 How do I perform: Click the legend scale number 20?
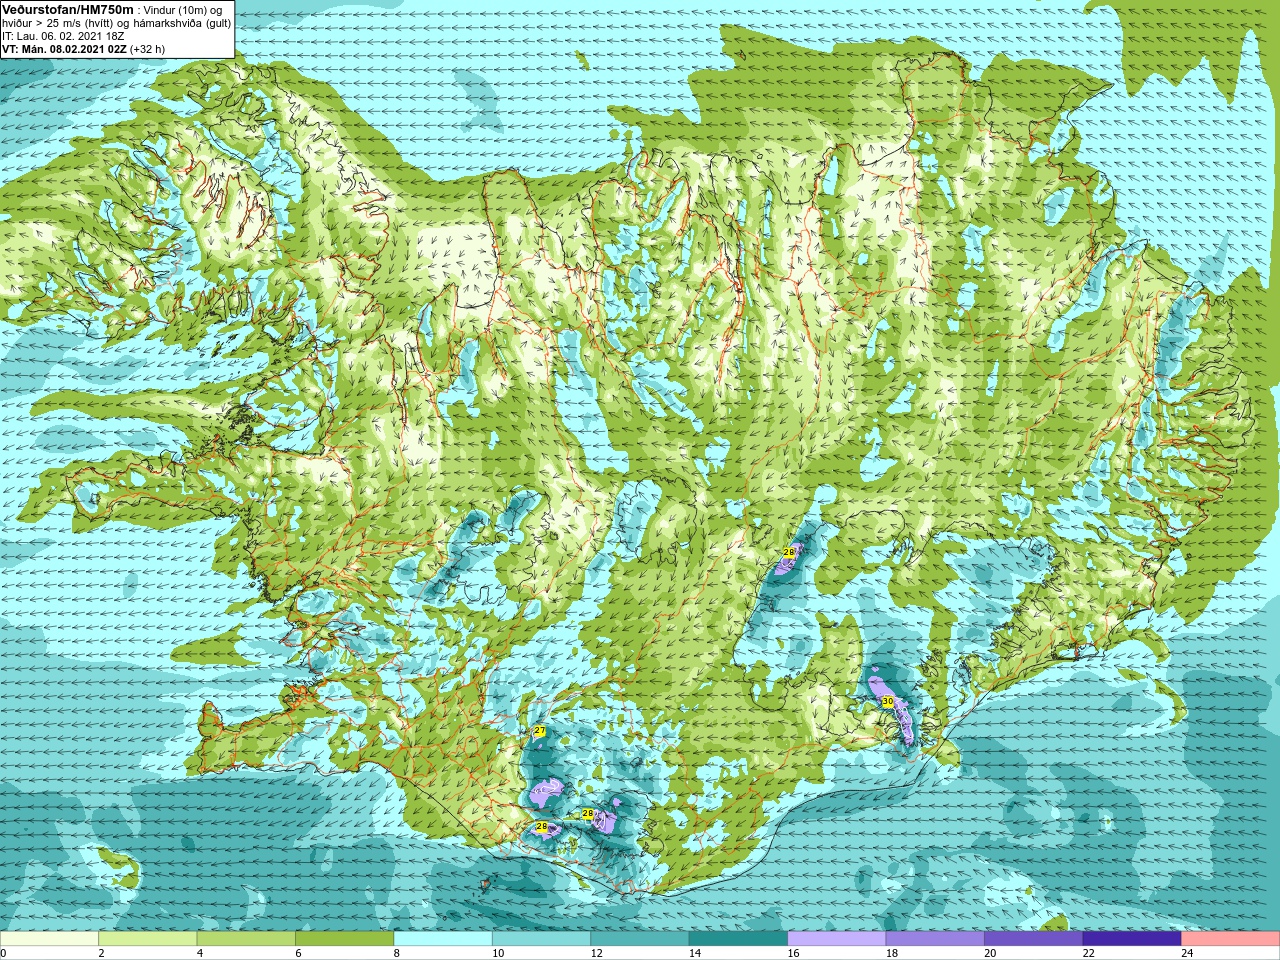[991, 953]
